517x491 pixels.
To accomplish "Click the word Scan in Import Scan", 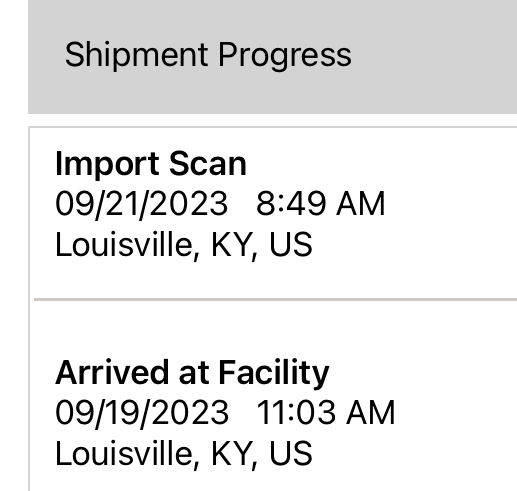I will pyautogui.click(x=208, y=163).
